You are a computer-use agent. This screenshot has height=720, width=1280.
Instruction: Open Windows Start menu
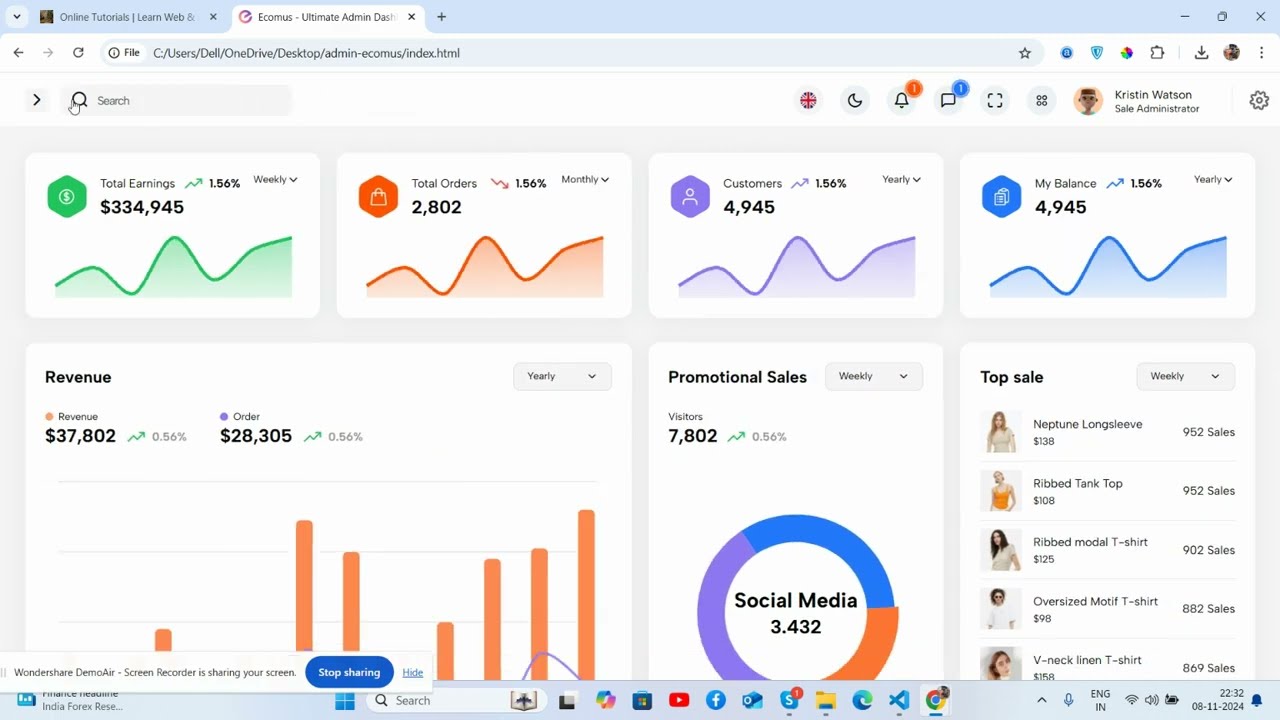(x=345, y=701)
